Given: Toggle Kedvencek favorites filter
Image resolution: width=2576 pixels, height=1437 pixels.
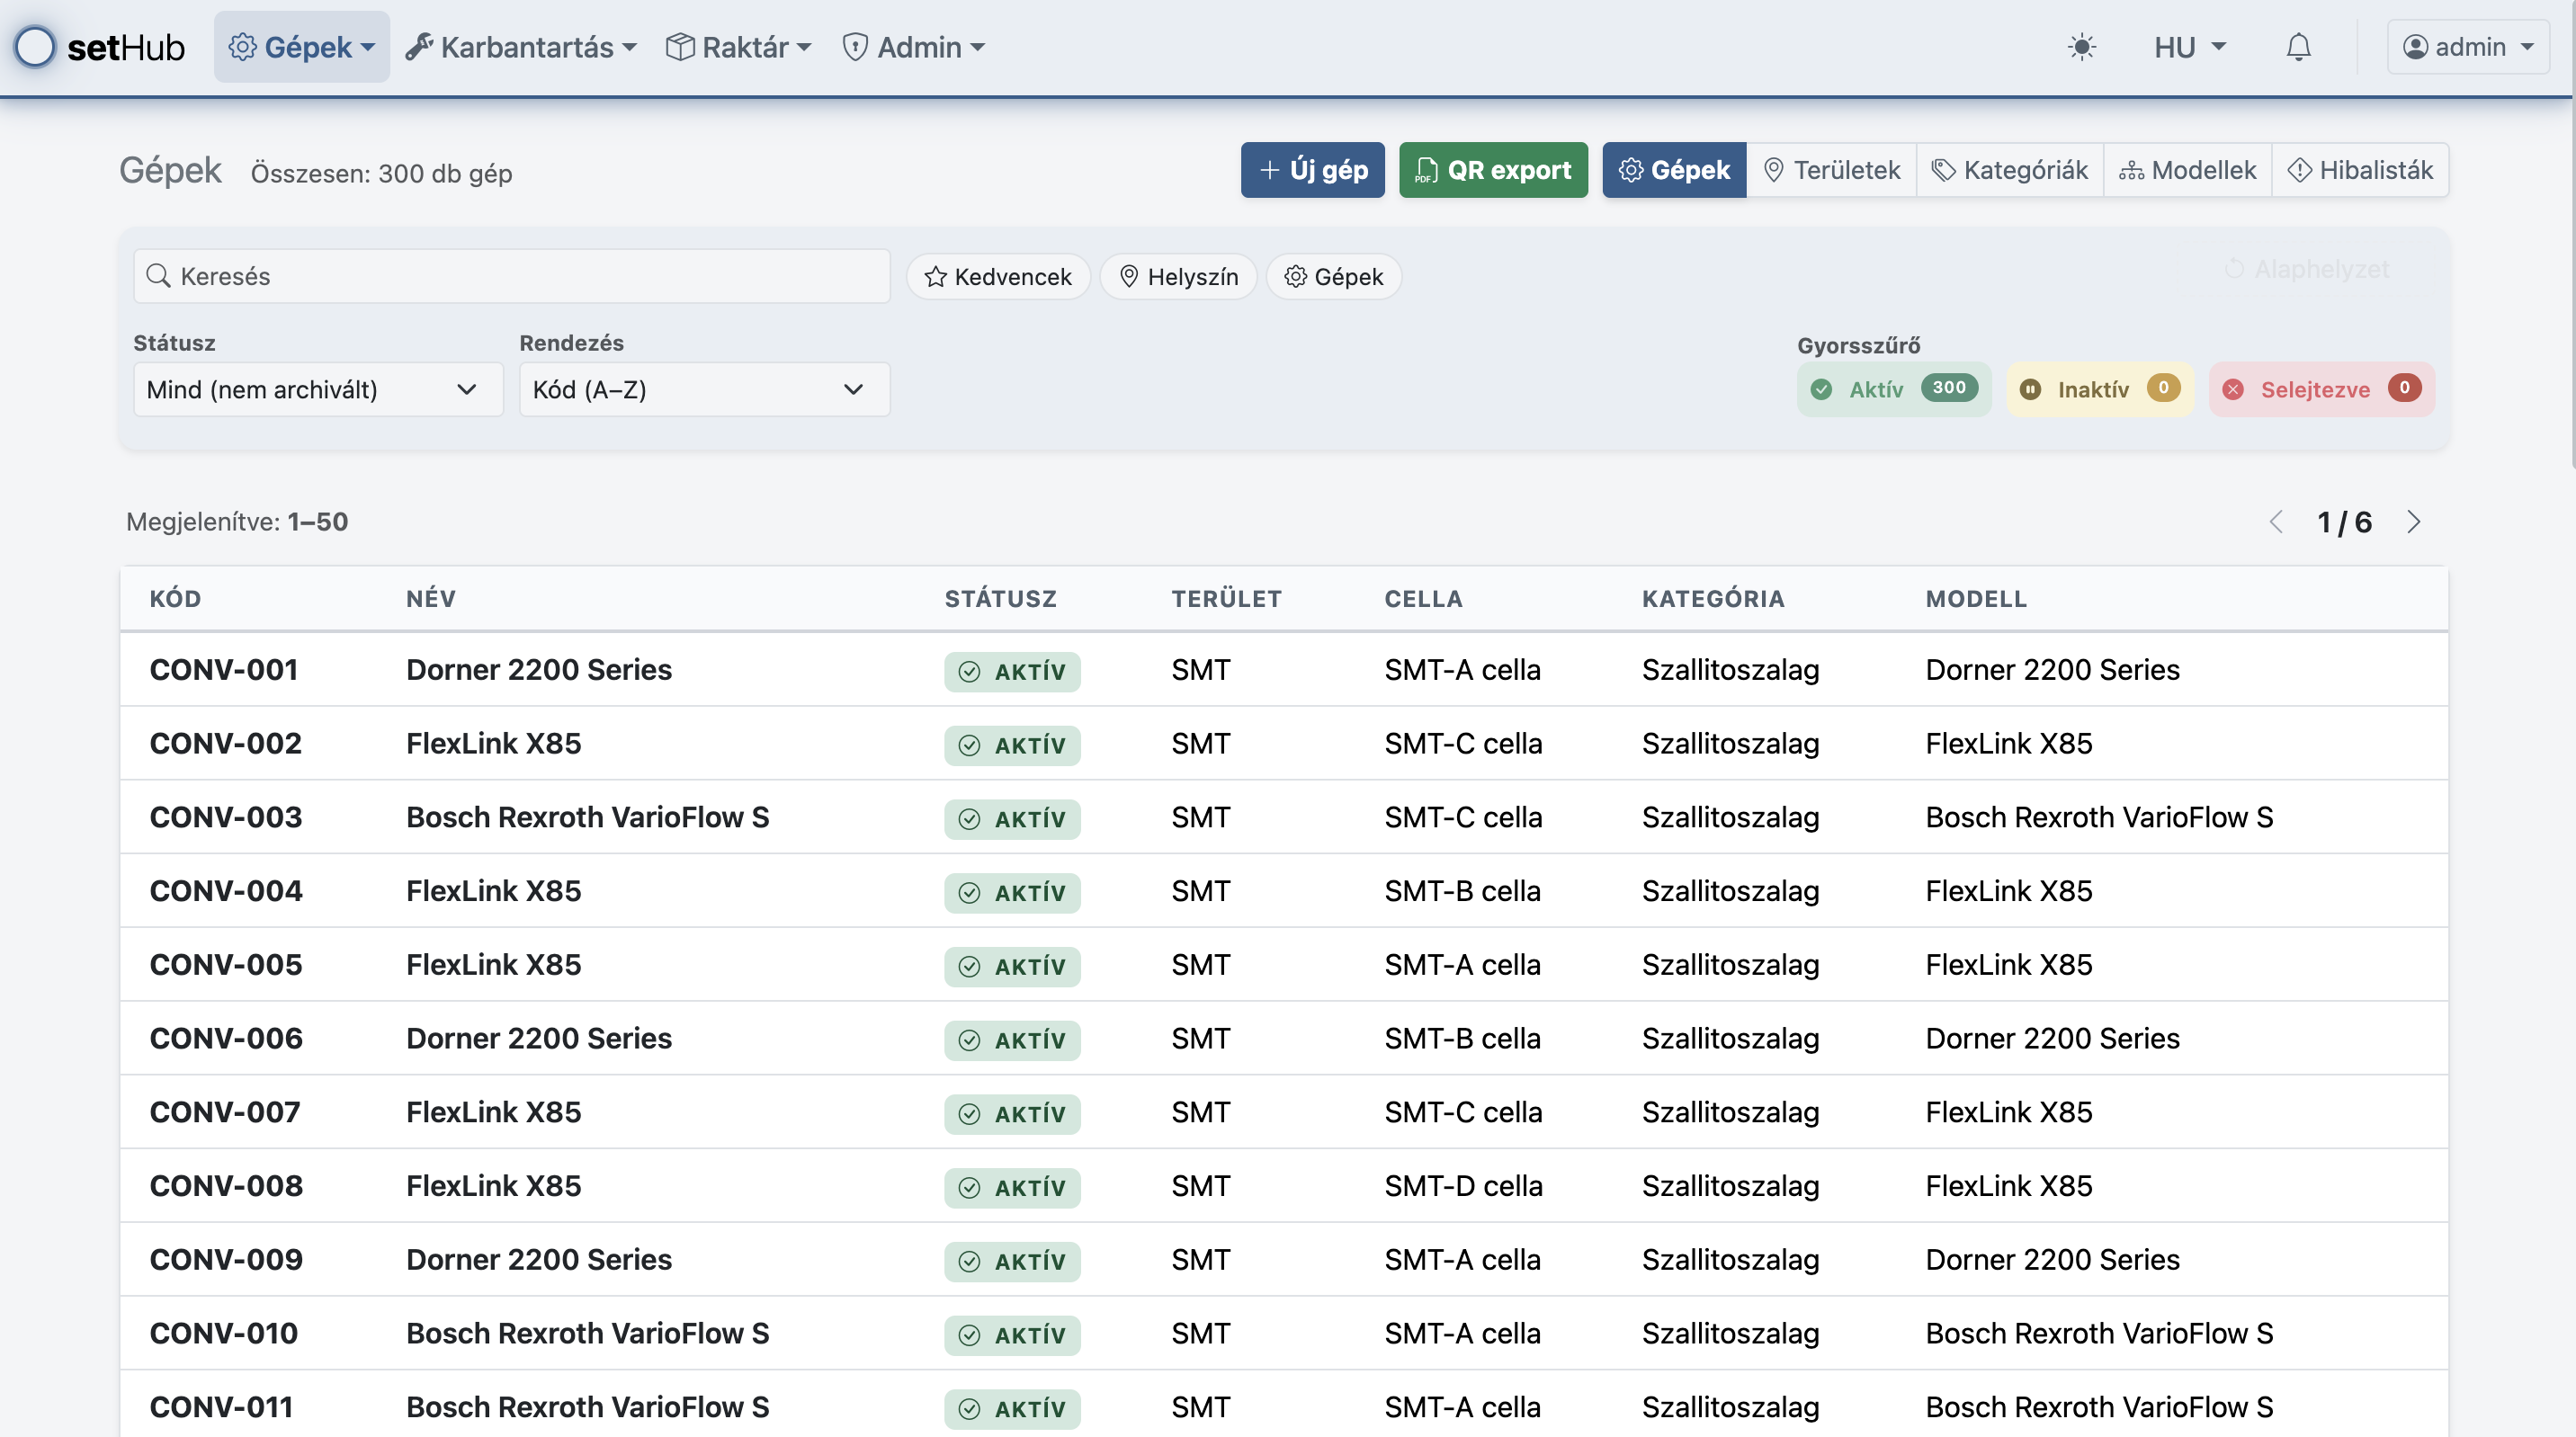Looking at the screenshot, I should 997,277.
